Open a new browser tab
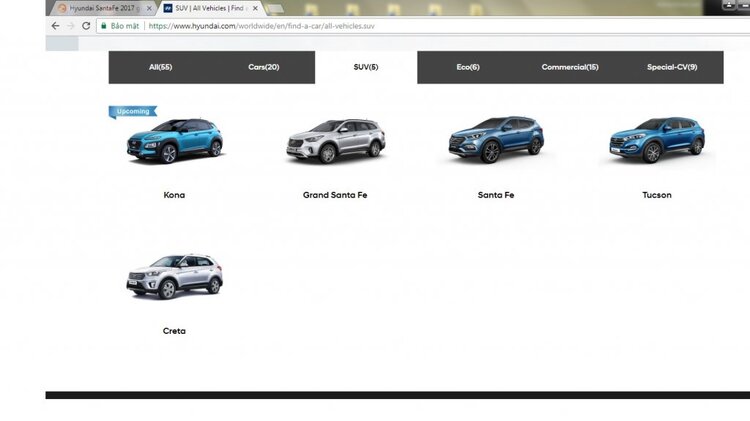The width and height of the screenshot is (750, 421). [275, 9]
